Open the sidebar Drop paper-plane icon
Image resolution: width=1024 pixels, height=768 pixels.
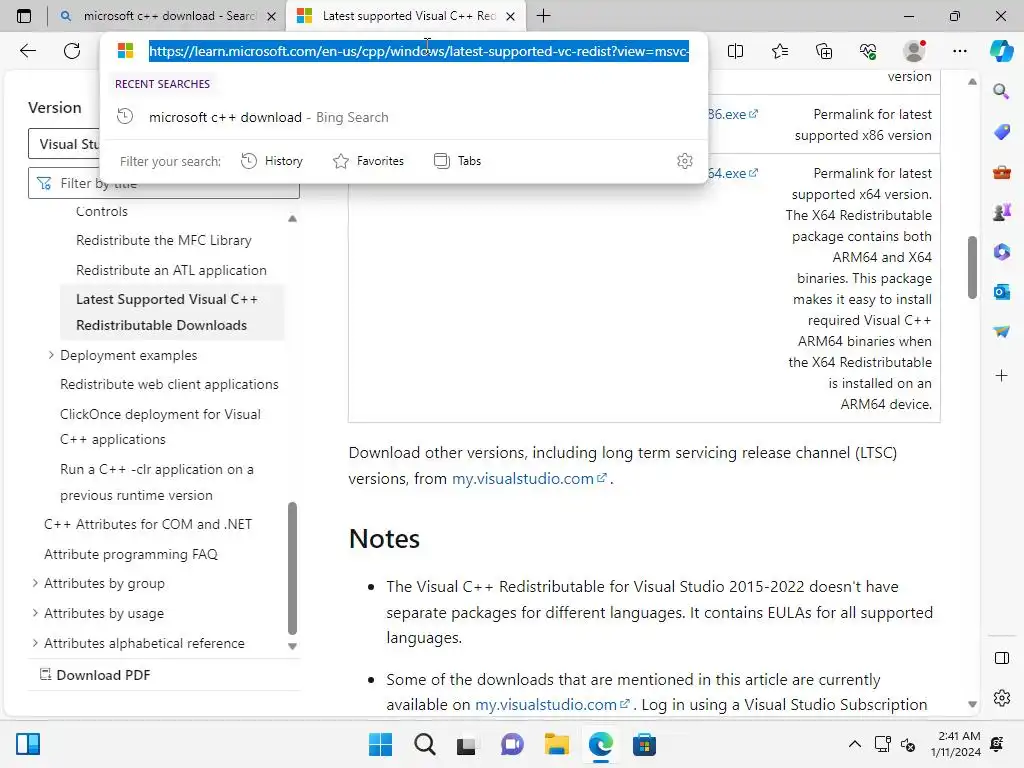[1001, 332]
